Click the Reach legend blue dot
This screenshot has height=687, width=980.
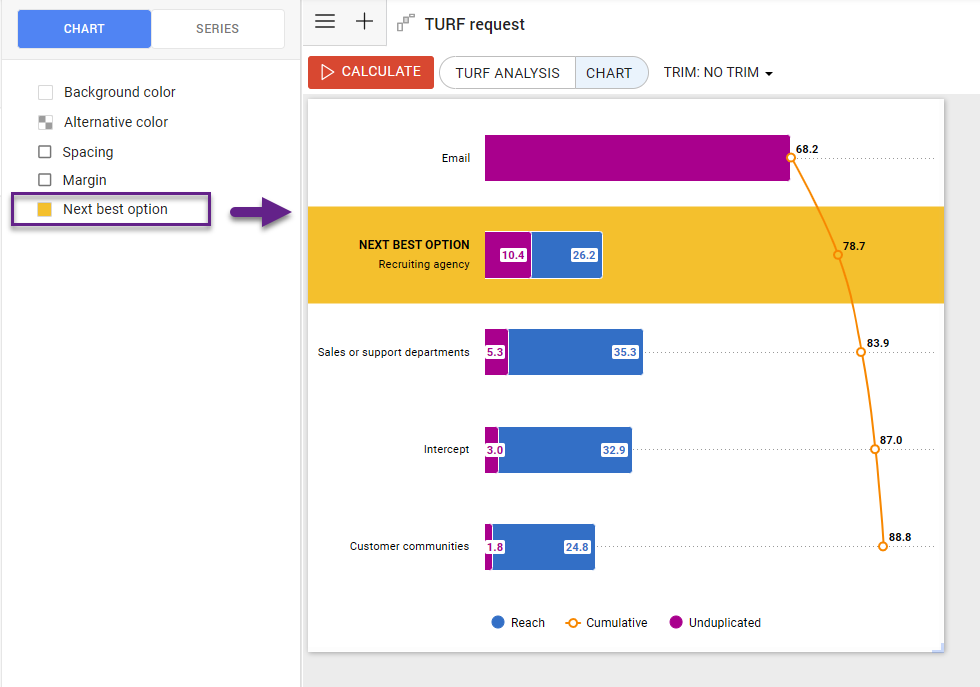[498, 623]
